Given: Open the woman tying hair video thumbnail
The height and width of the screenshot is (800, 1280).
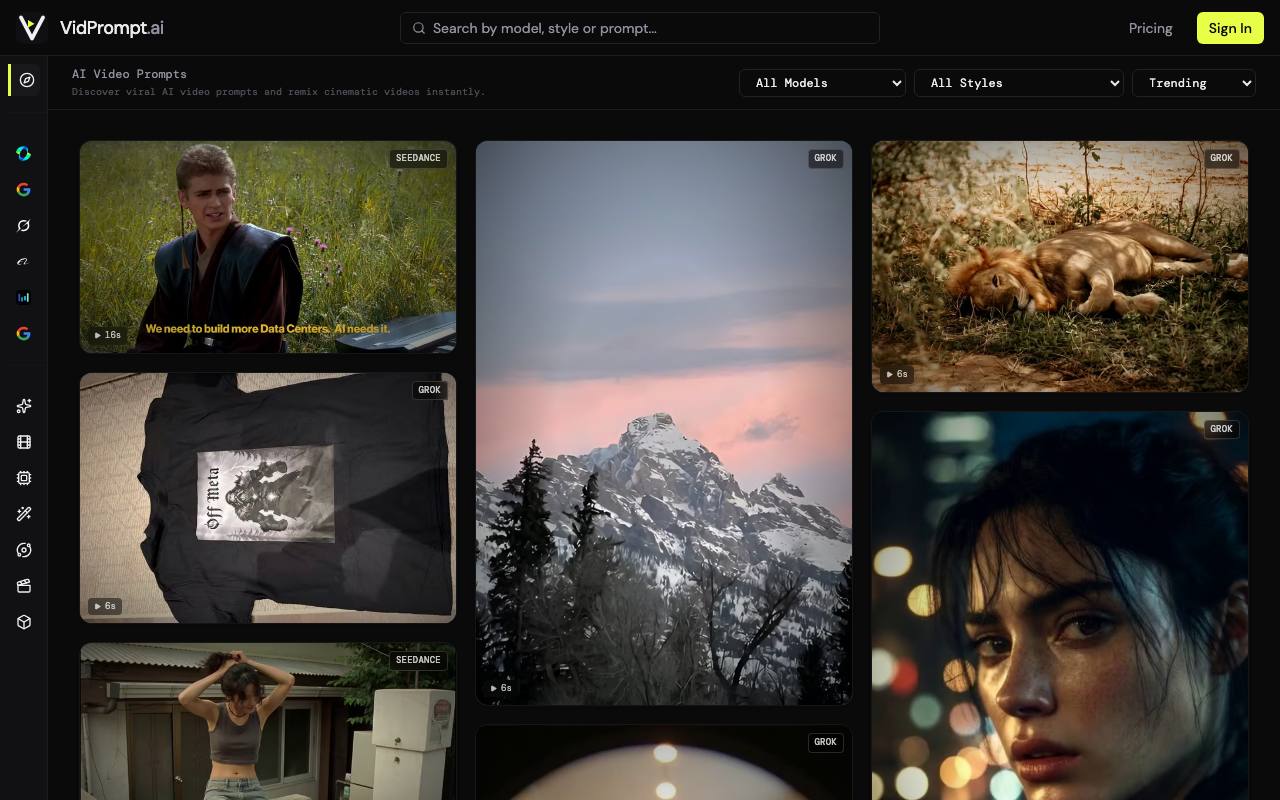Looking at the screenshot, I should click(268, 721).
